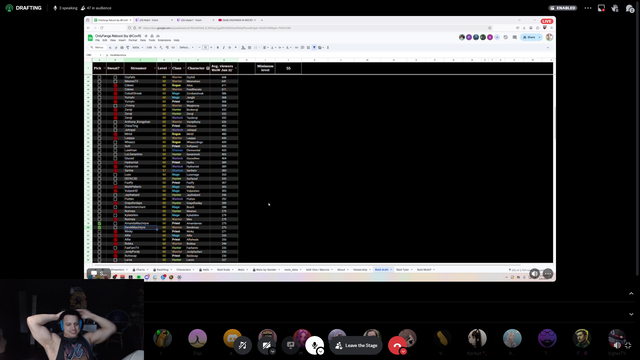The width and height of the screenshot is (640, 360).
Task: Click the font size field
Action: click(205, 47)
